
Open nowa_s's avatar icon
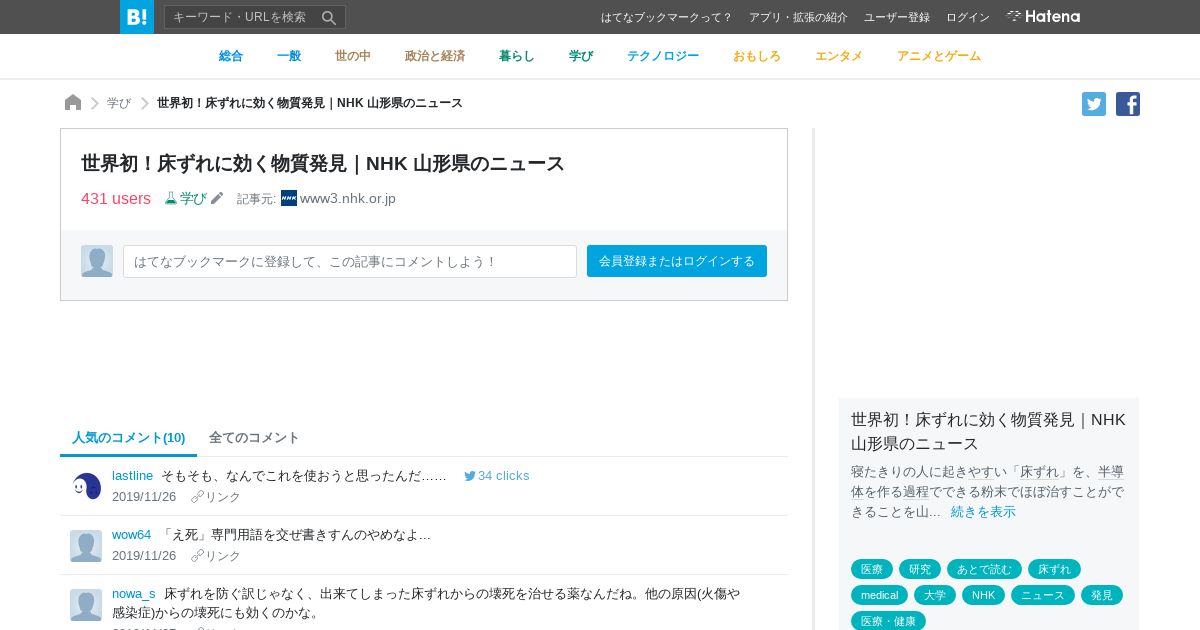(86, 605)
